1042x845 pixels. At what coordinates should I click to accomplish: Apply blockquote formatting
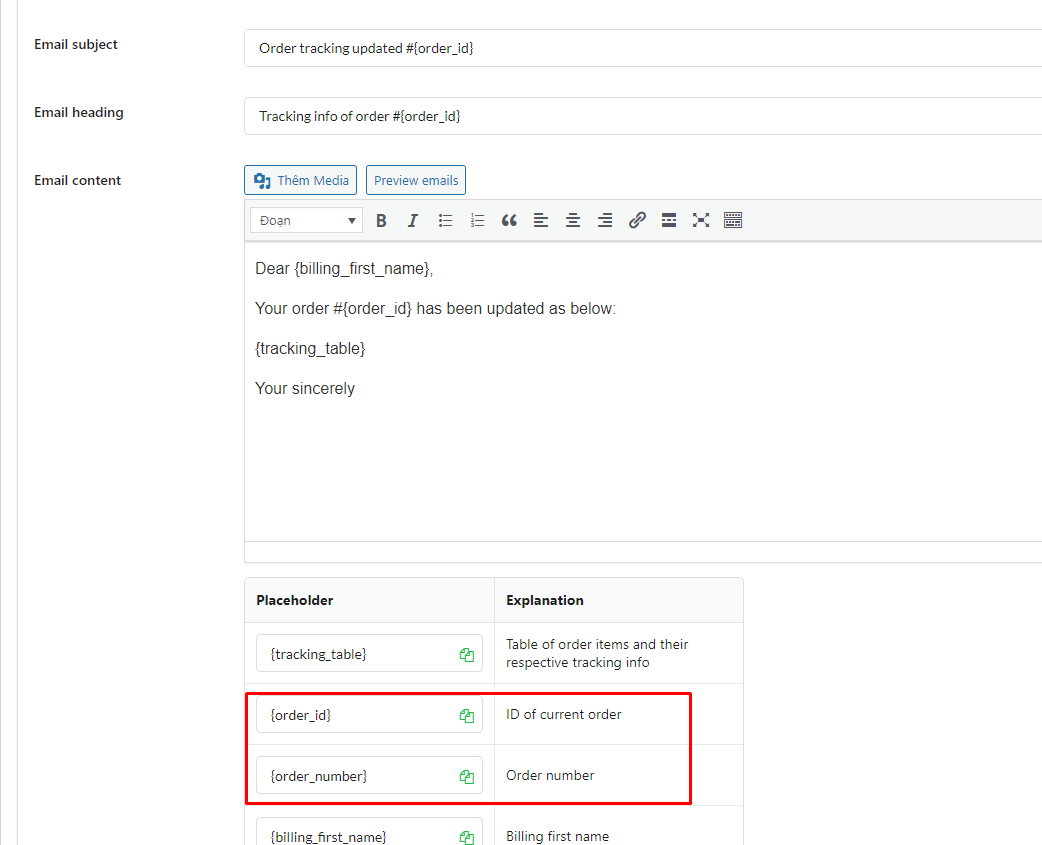509,221
